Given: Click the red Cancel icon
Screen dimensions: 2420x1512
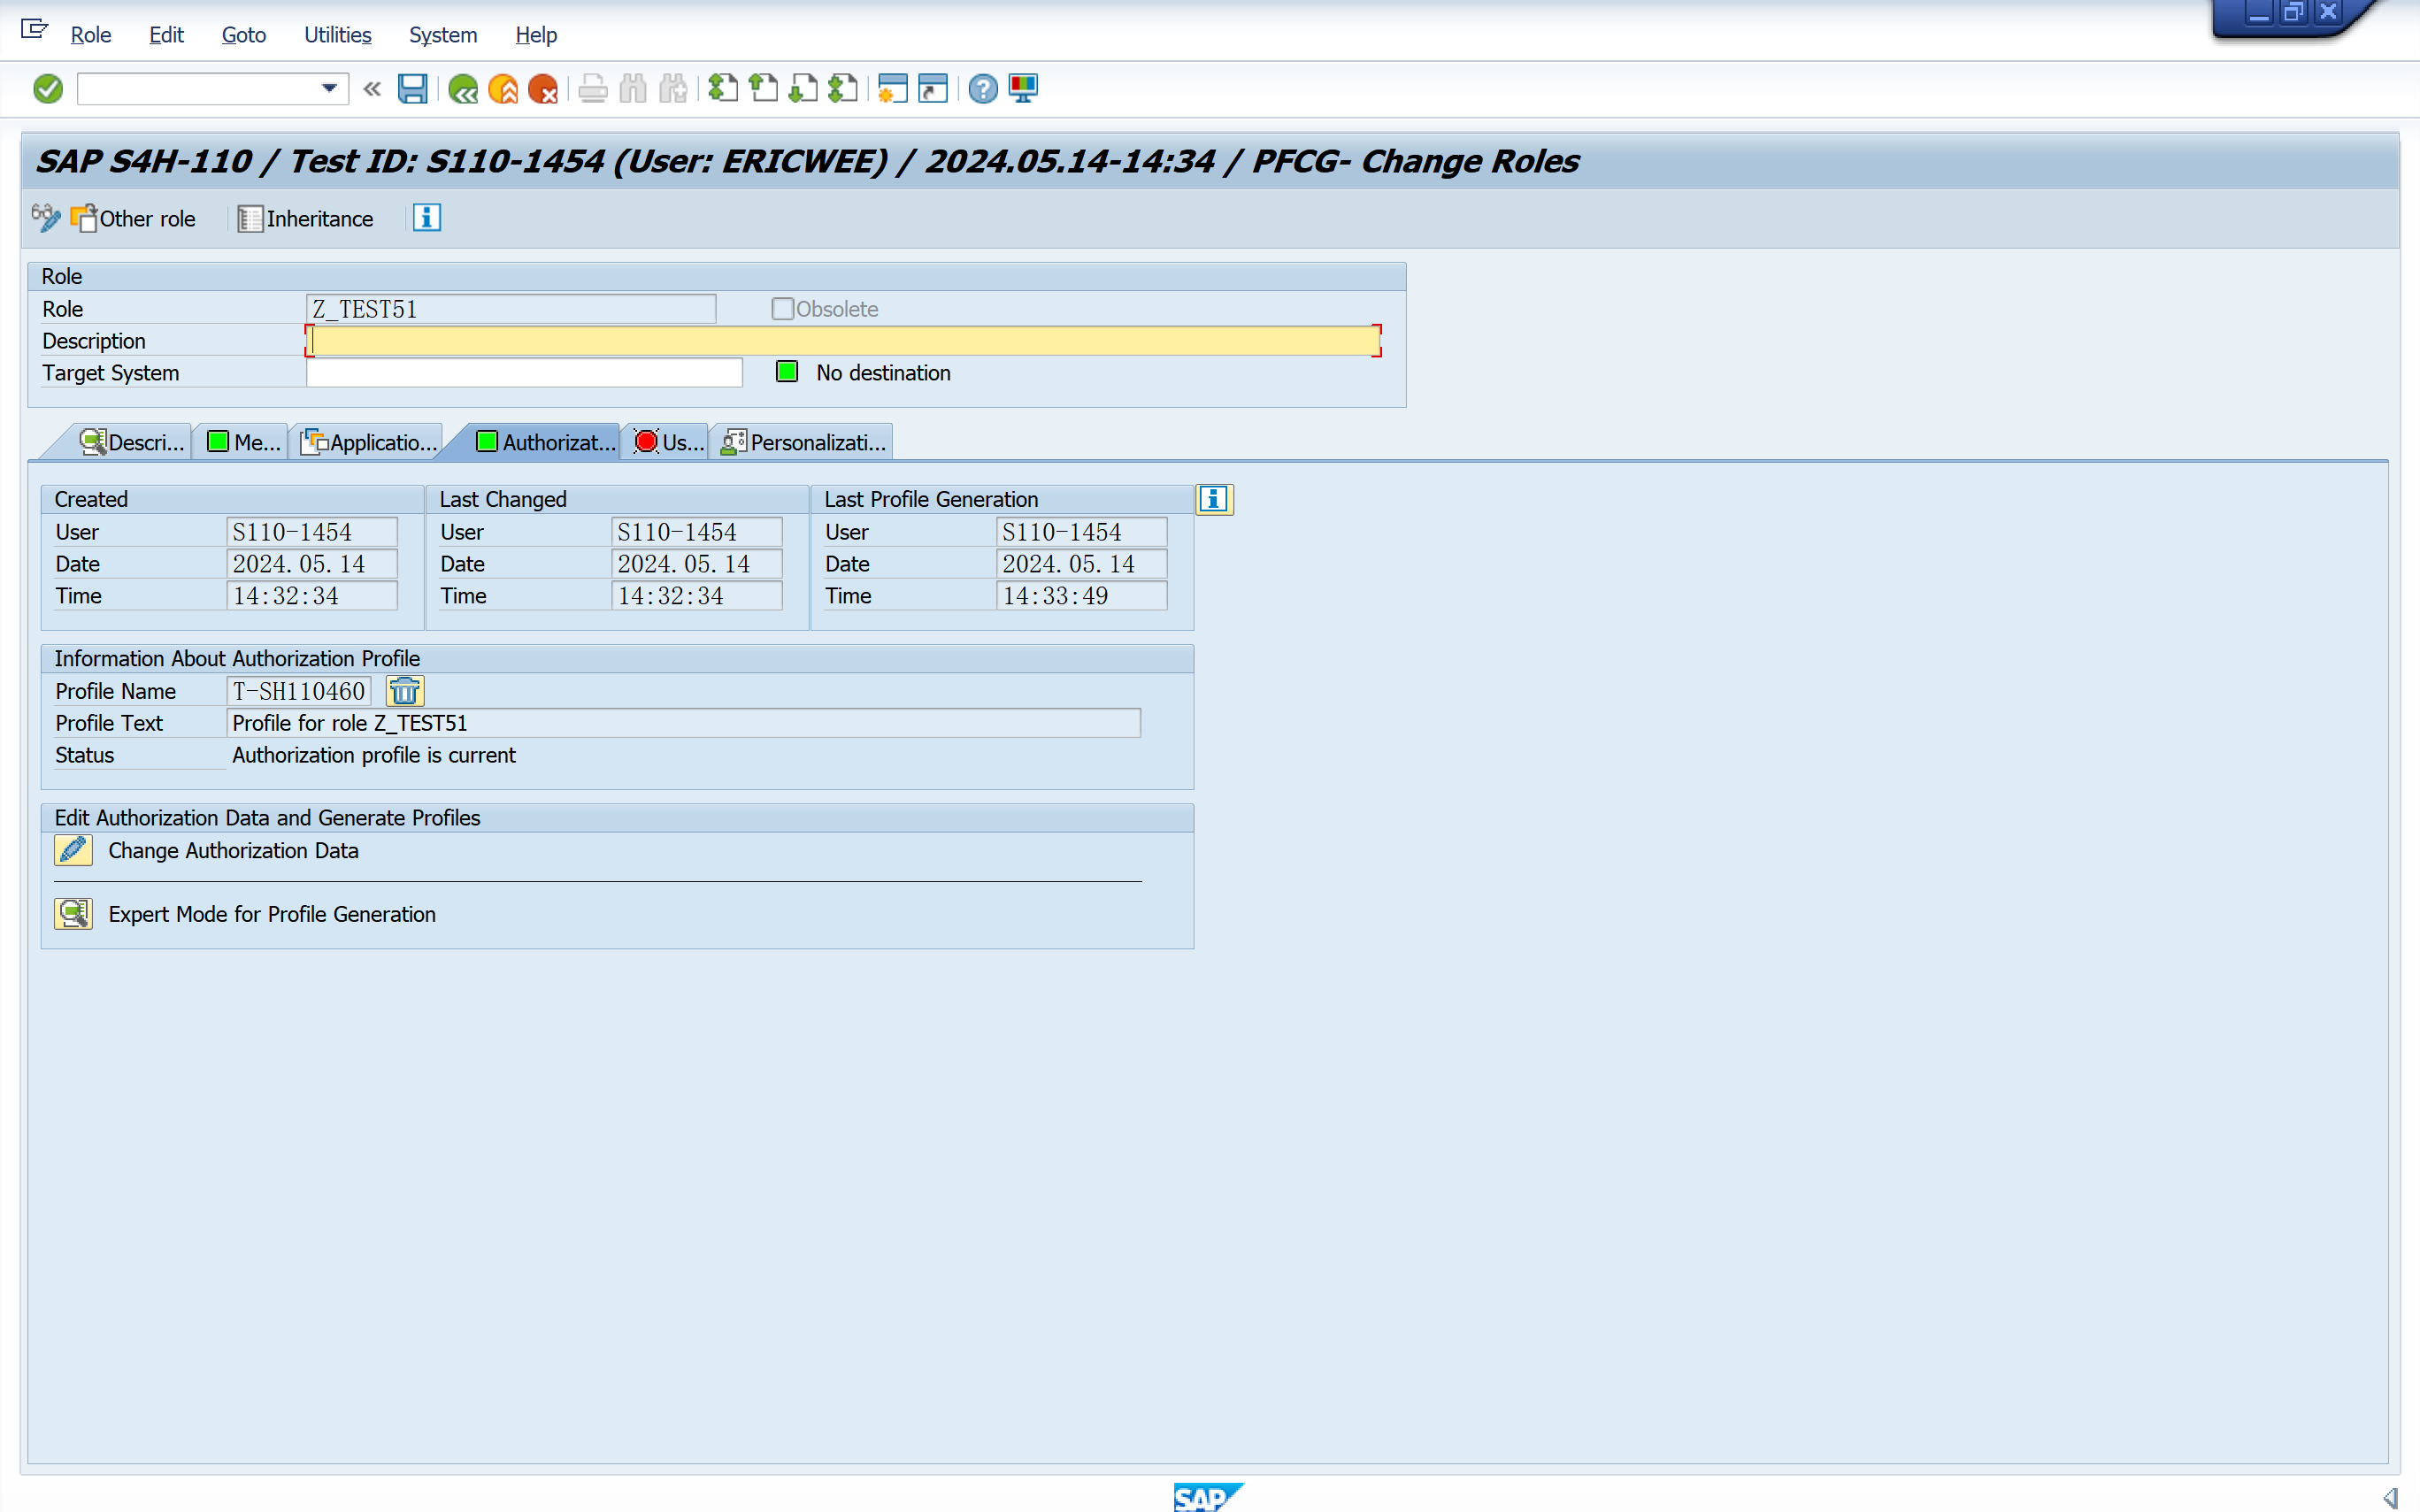Looking at the screenshot, I should [542, 89].
